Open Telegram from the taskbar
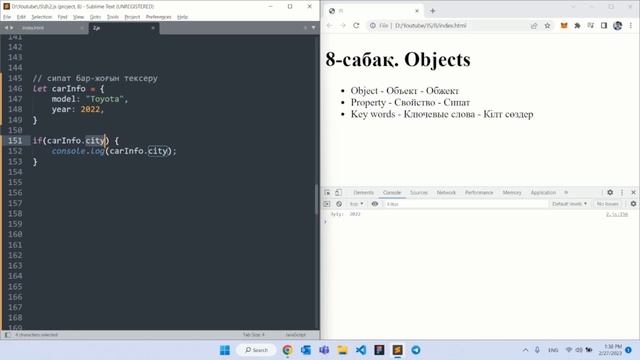Screen dimensions: 640x360 click(x=416, y=350)
